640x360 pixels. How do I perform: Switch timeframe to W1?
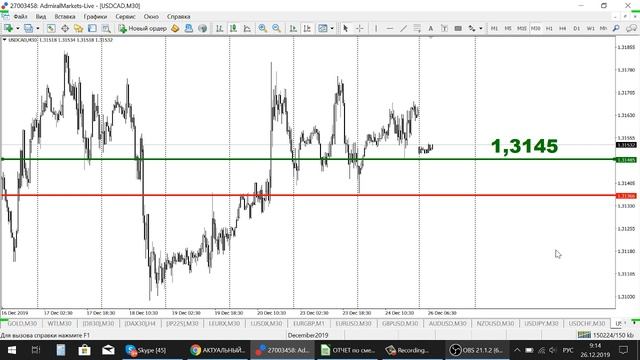[590, 28]
